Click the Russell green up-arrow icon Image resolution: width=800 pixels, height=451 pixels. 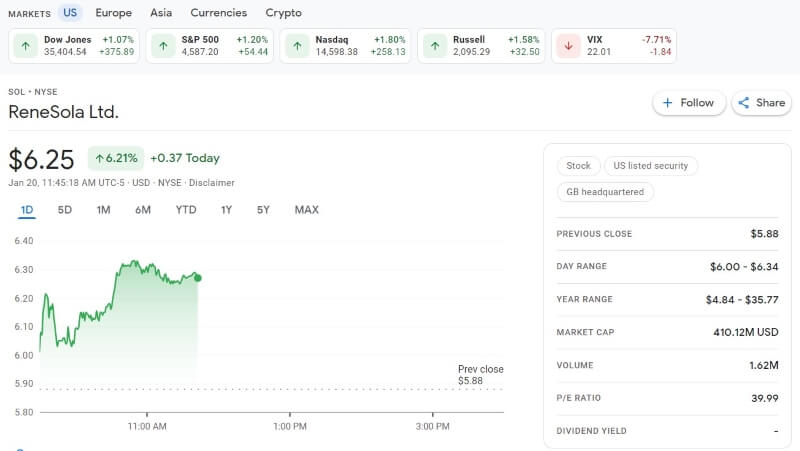(x=435, y=46)
